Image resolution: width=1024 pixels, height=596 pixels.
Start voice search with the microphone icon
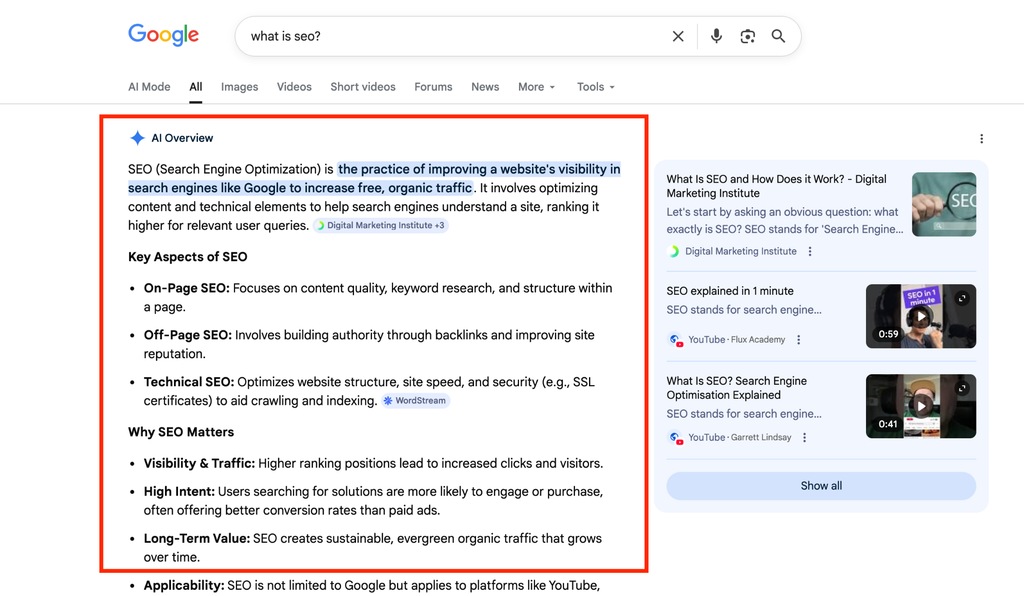click(716, 36)
